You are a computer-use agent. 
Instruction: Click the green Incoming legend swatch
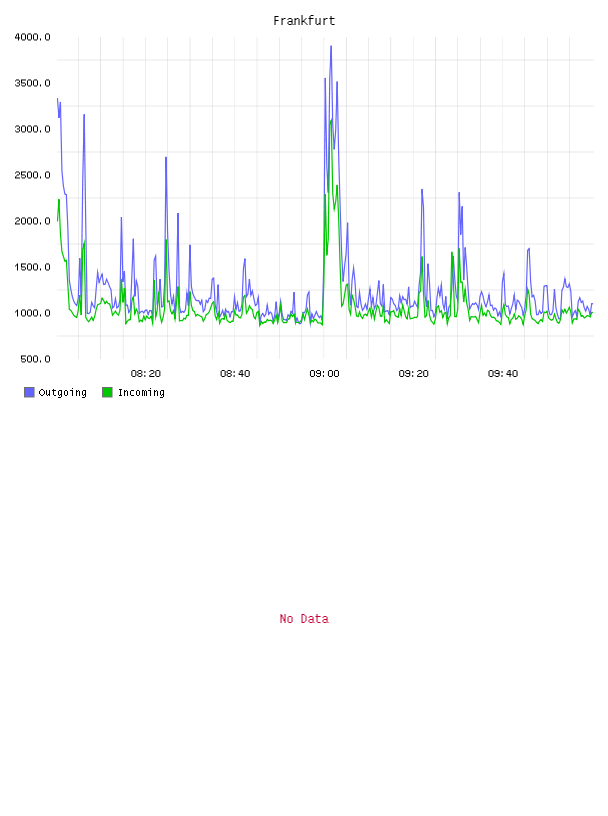107,392
